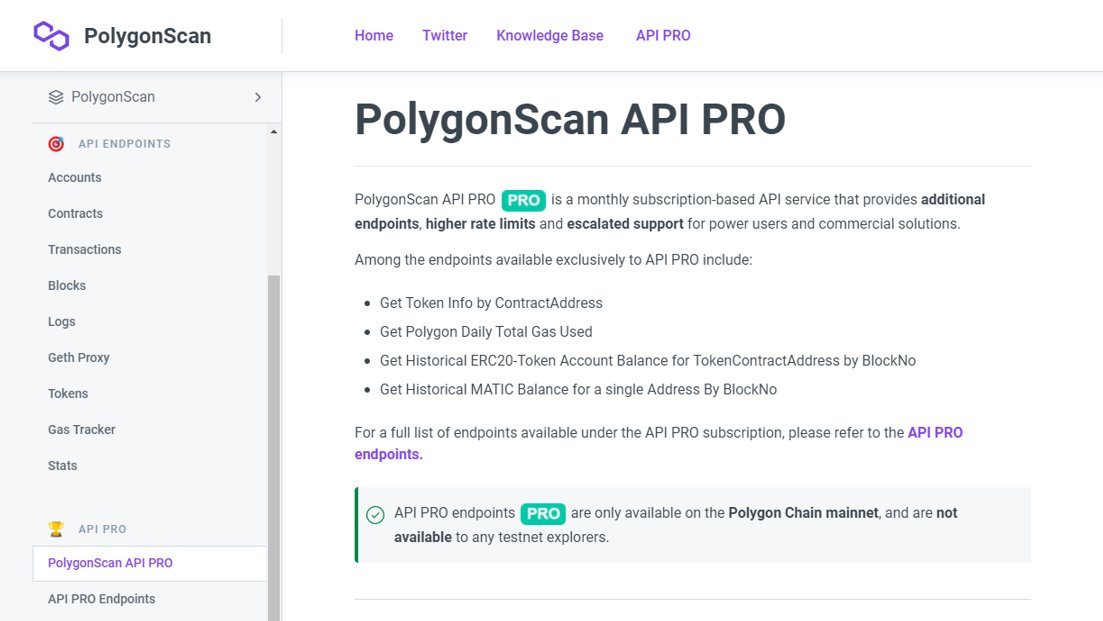The width and height of the screenshot is (1103, 621).
Task: Click the green check circle icon in notice
Action: [x=376, y=515]
